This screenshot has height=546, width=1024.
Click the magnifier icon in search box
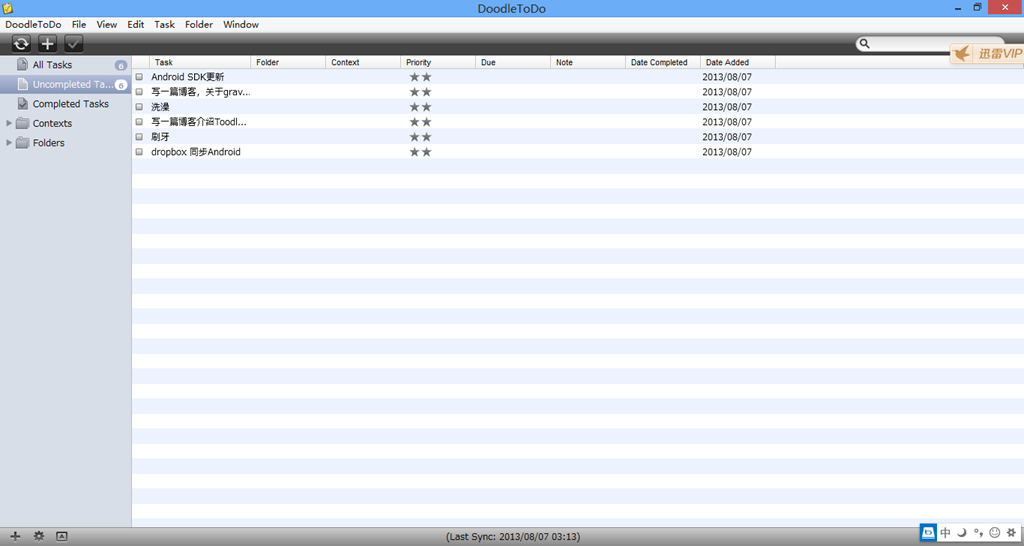pos(865,44)
